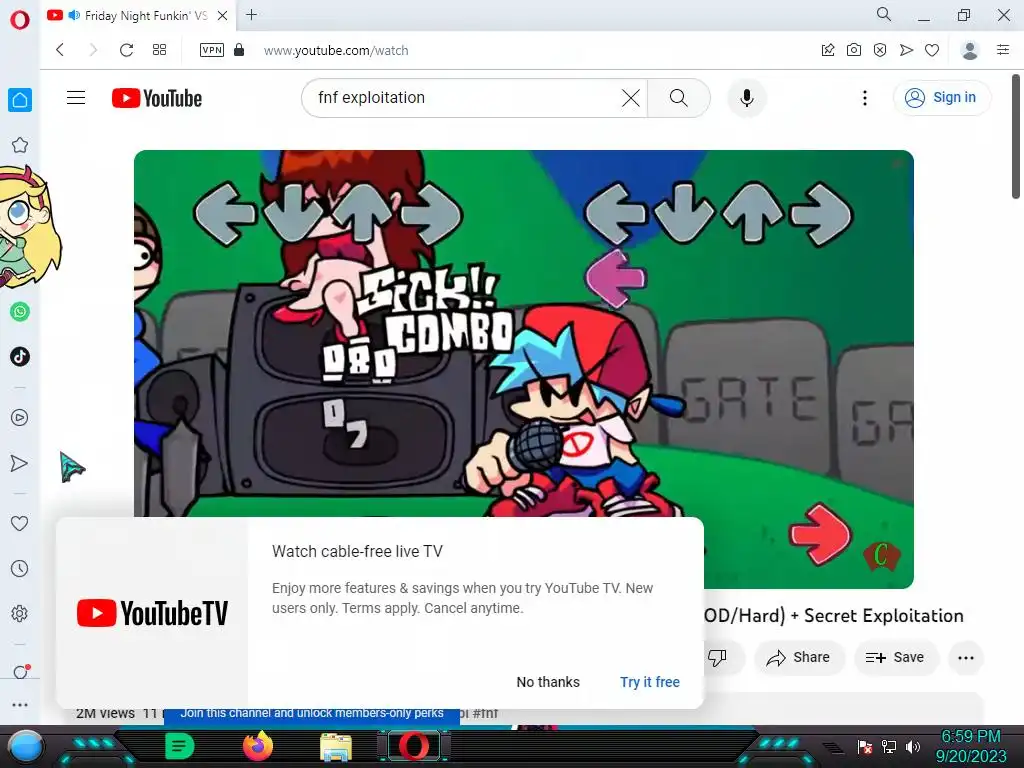Click the YouTube URL address field
This screenshot has width=1024, height=768.
(336, 50)
